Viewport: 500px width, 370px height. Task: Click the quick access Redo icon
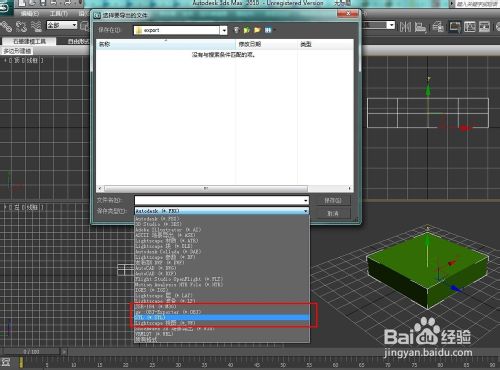click(x=67, y=3)
